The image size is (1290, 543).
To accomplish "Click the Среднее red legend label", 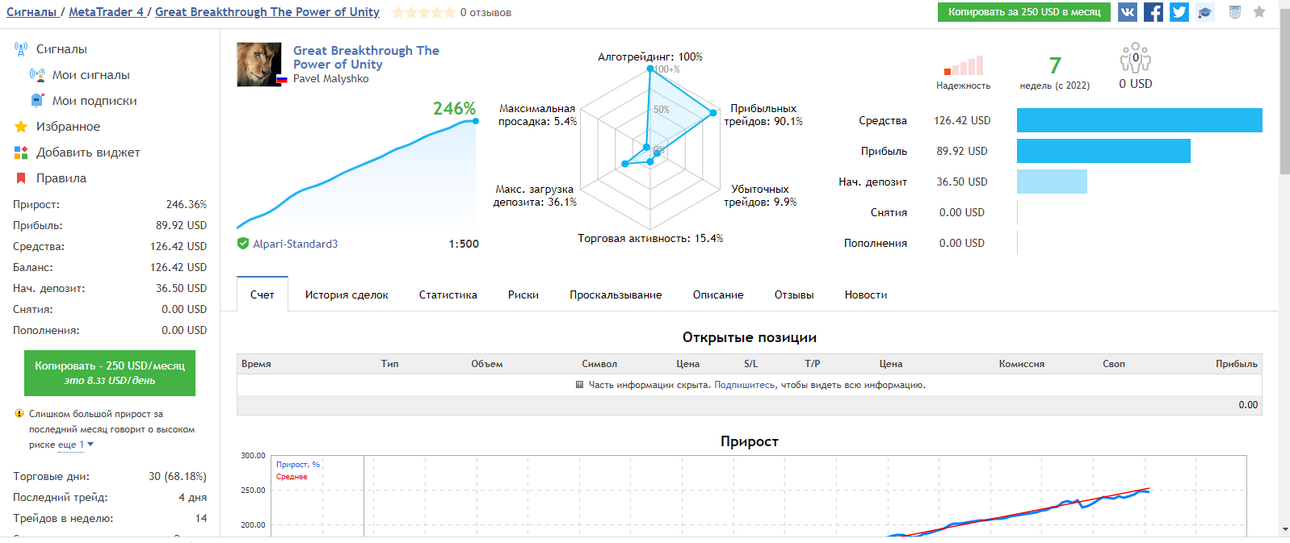I will pyautogui.click(x=291, y=477).
